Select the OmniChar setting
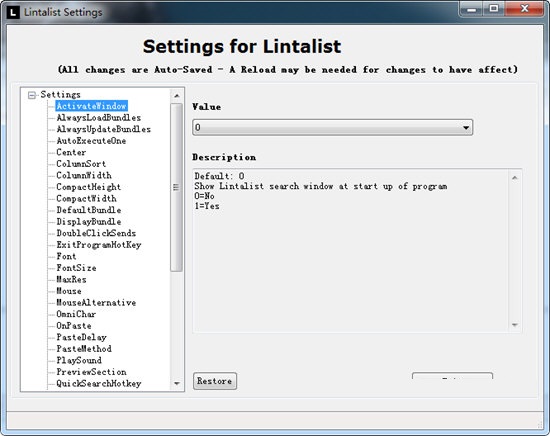The height and width of the screenshot is (436, 550). (x=76, y=314)
